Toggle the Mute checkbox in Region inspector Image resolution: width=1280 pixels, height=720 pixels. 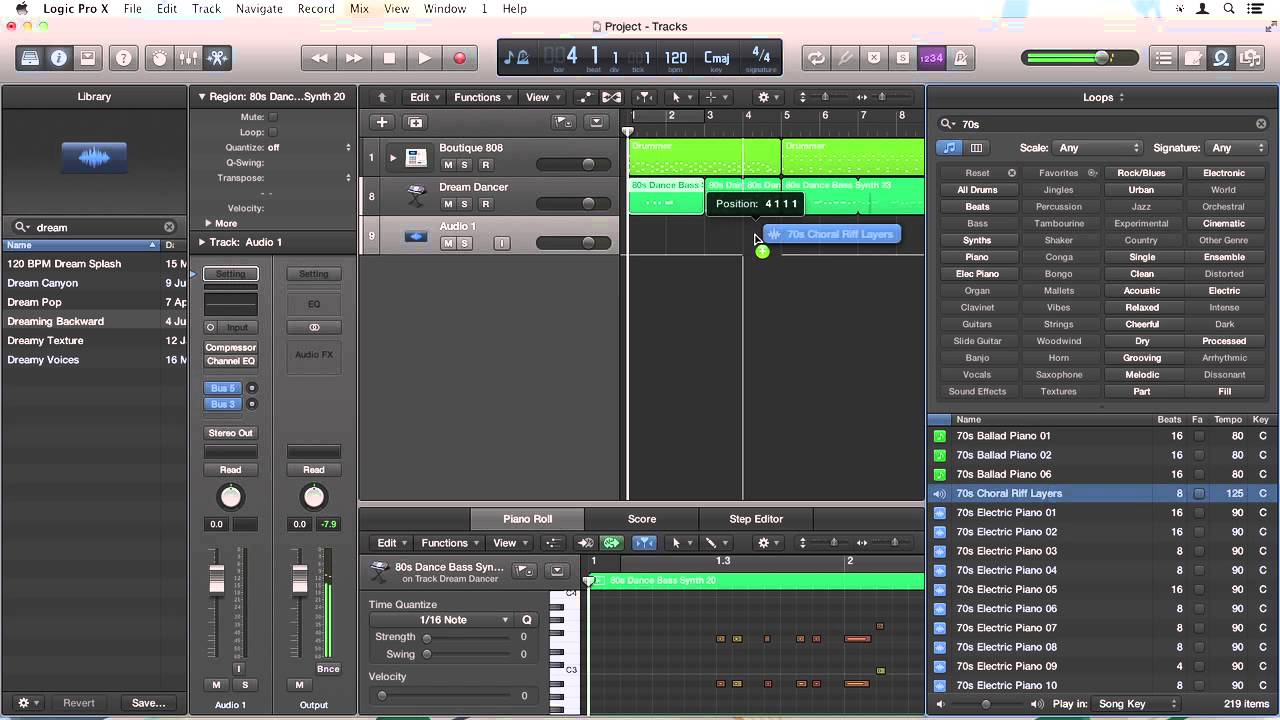pyautogui.click(x=273, y=117)
